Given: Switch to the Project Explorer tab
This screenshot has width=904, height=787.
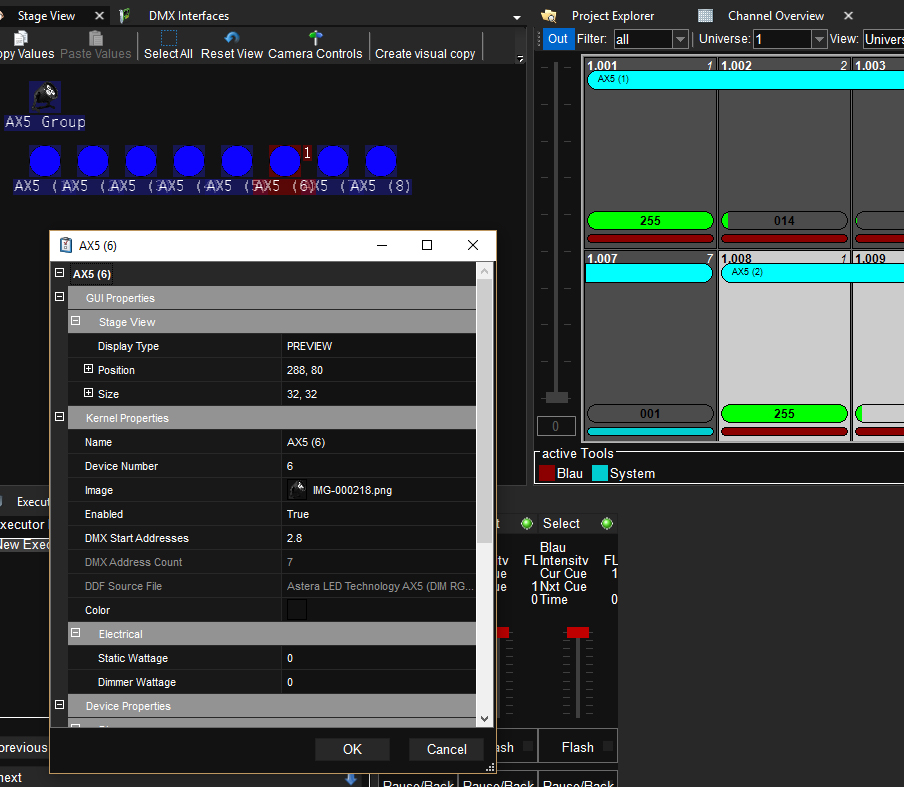Looking at the screenshot, I should pos(612,16).
